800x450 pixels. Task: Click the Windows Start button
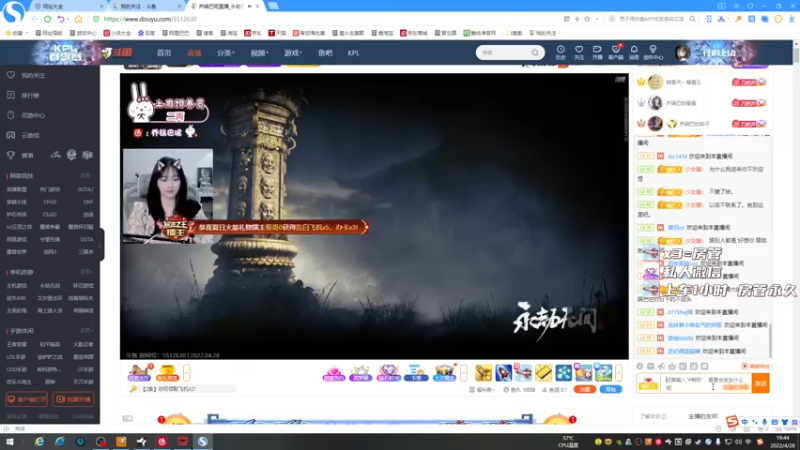pos(9,441)
